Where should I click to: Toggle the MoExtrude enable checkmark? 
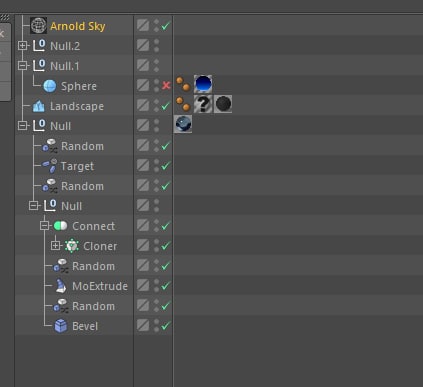pyautogui.click(x=166, y=286)
